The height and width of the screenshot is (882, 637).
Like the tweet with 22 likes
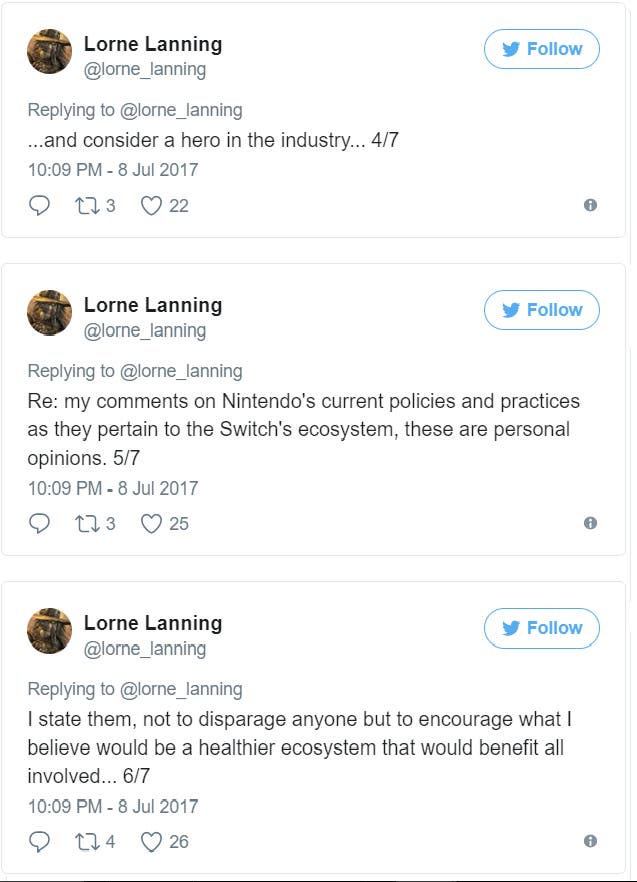[x=151, y=206]
